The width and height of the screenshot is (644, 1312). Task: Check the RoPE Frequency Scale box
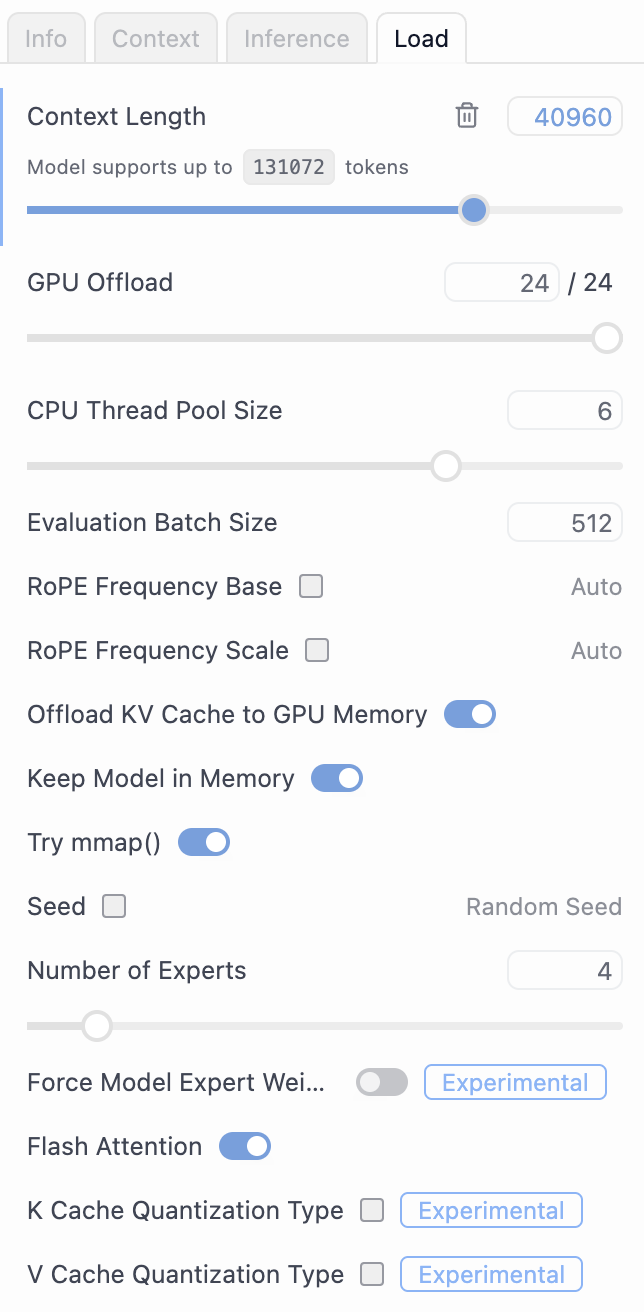coord(317,651)
